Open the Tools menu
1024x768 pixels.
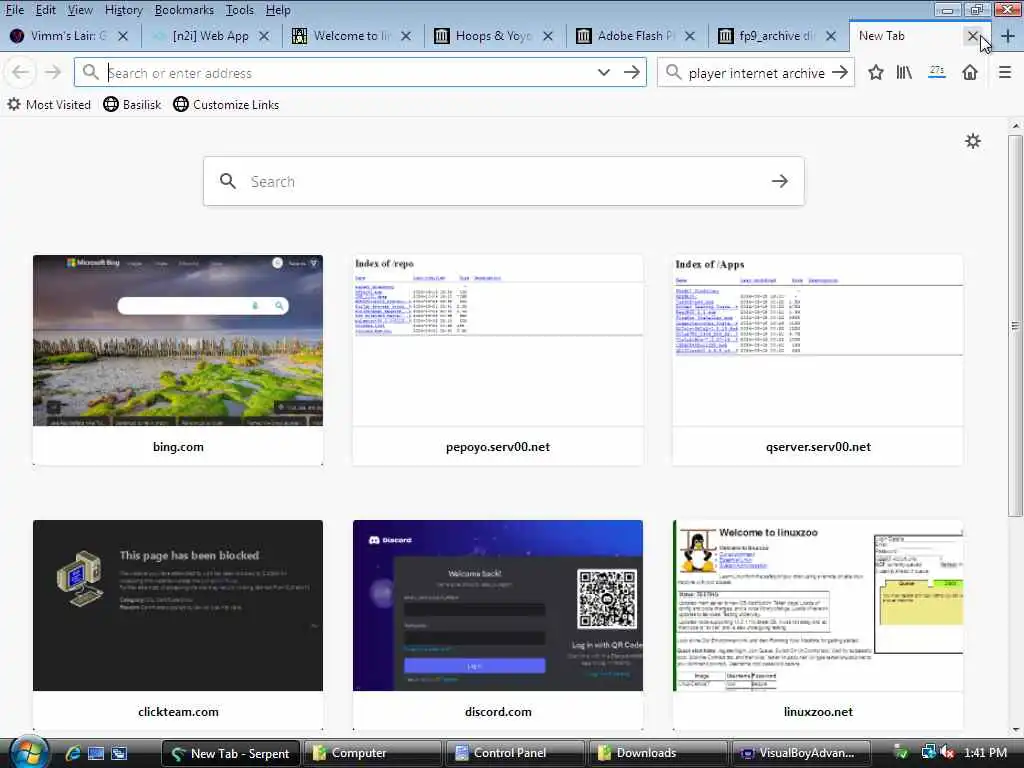point(240,10)
